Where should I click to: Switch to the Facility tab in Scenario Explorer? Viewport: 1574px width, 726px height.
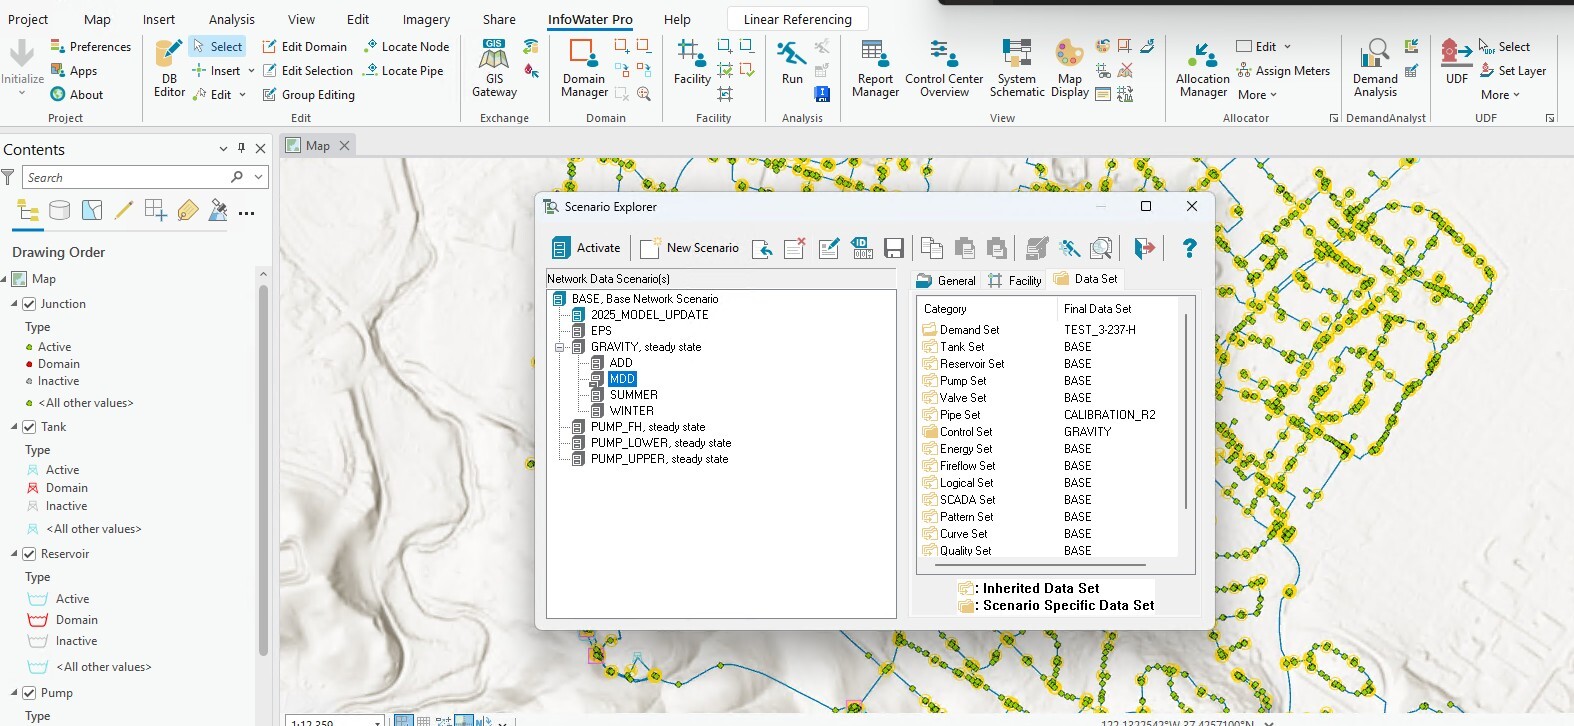1015,281
